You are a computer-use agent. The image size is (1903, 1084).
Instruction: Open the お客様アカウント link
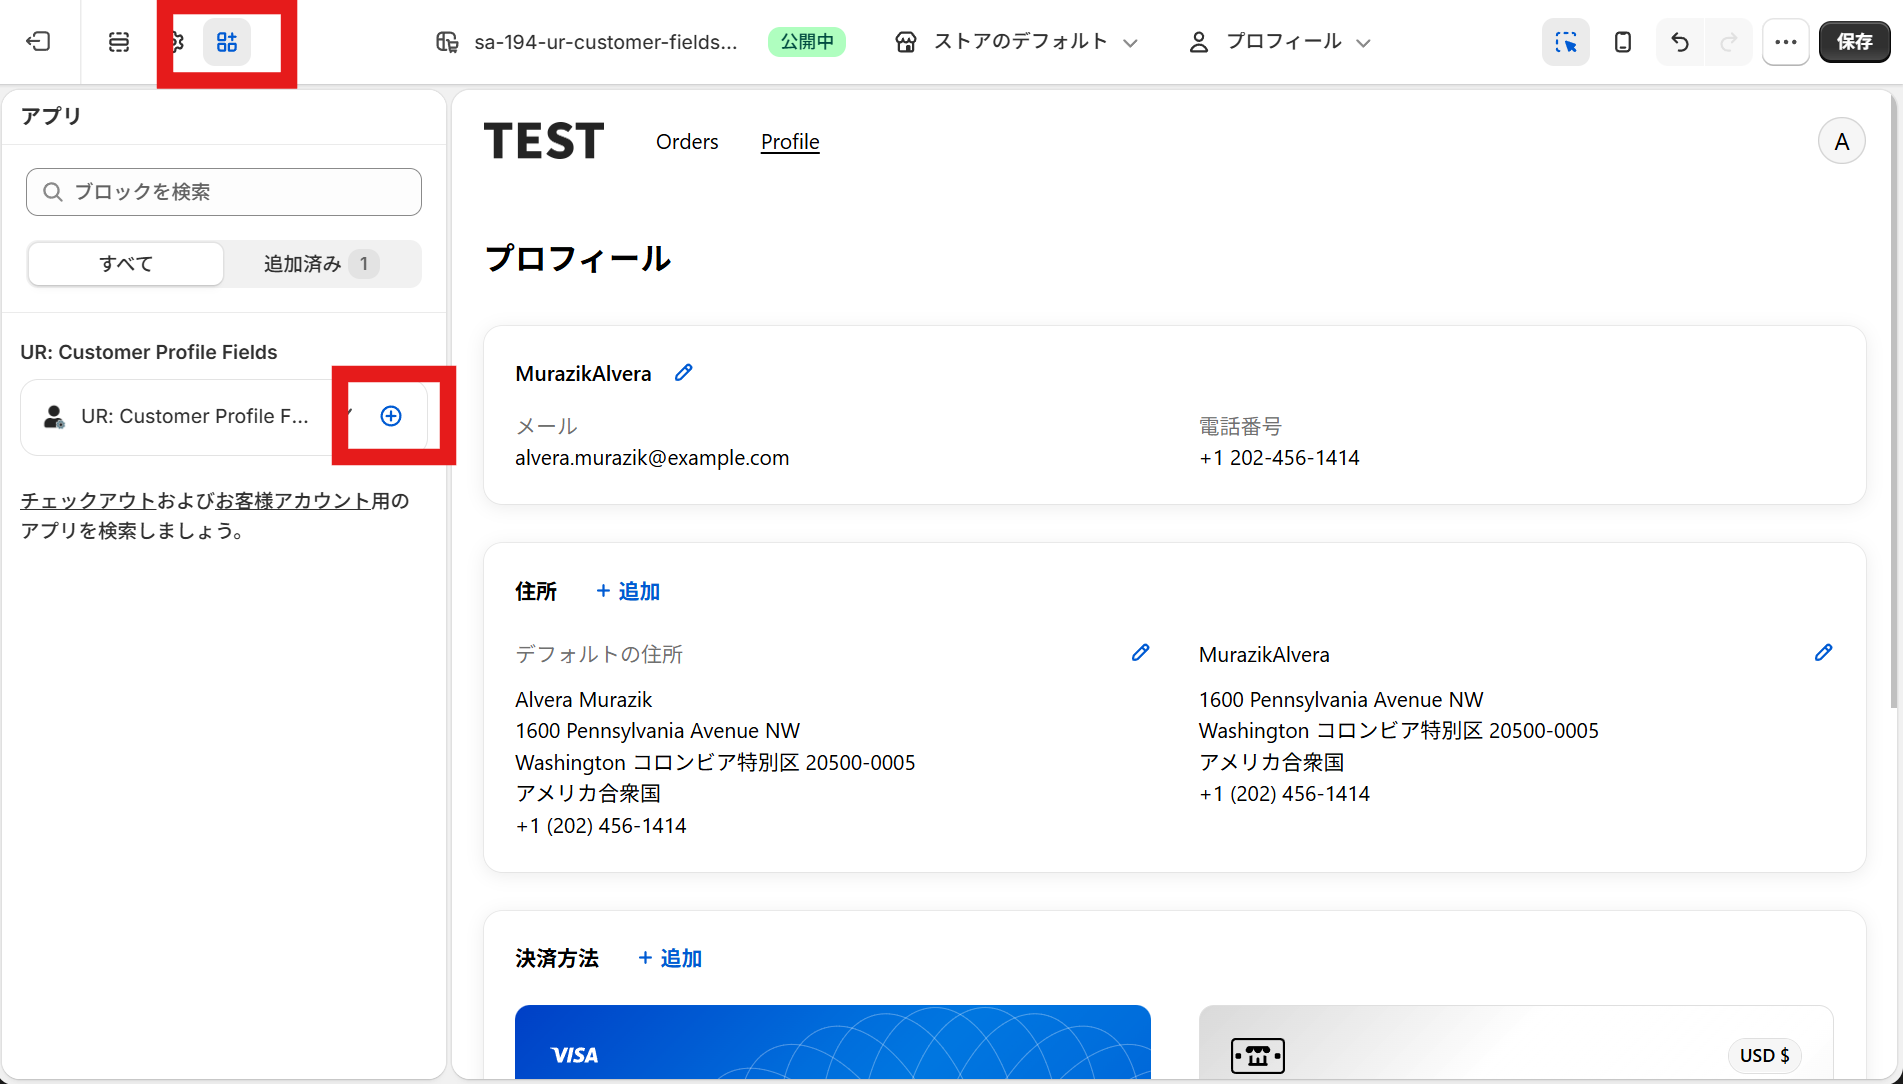coord(293,501)
